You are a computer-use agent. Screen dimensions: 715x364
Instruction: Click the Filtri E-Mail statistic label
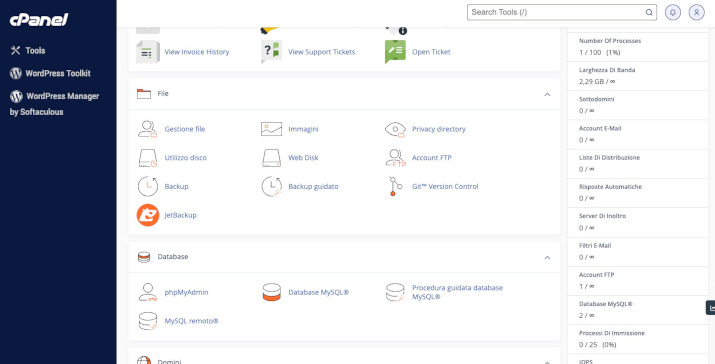(595, 245)
